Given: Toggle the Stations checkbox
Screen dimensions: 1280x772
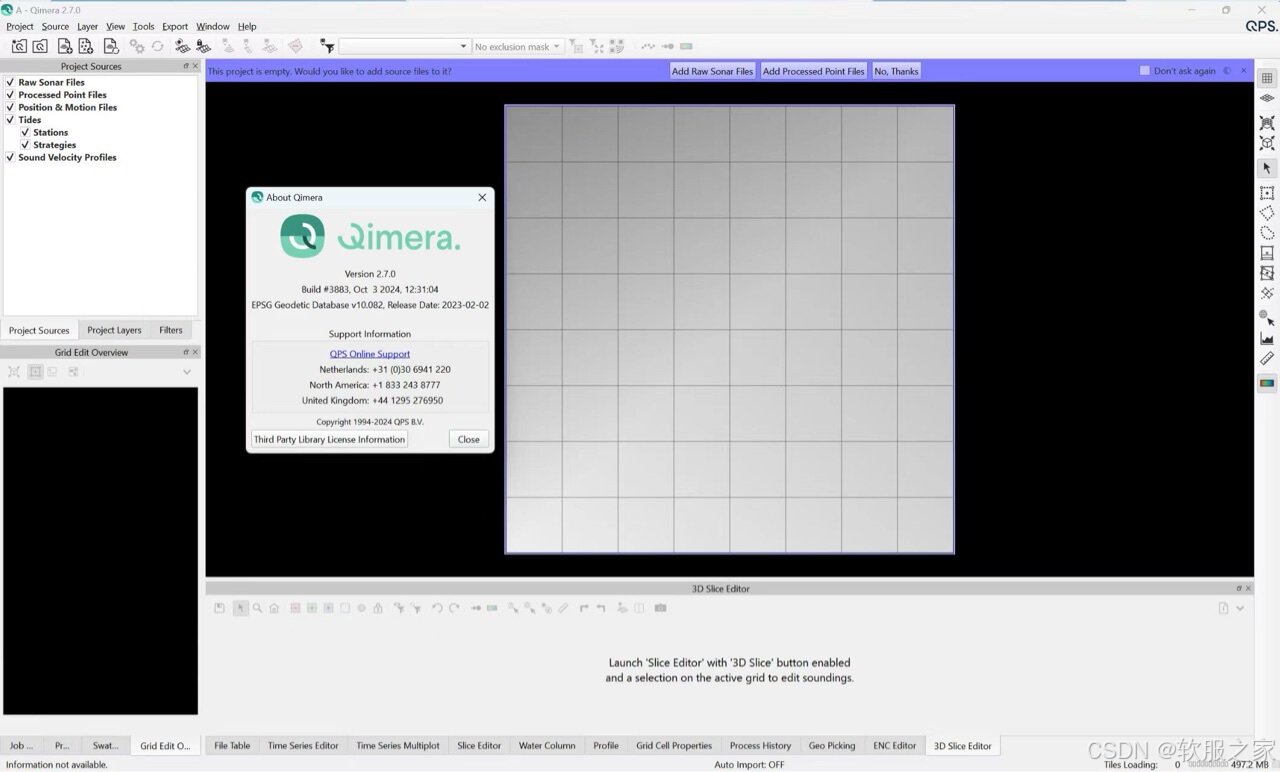Looking at the screenshot, I should pyautogui.click(x=25, y=132).
